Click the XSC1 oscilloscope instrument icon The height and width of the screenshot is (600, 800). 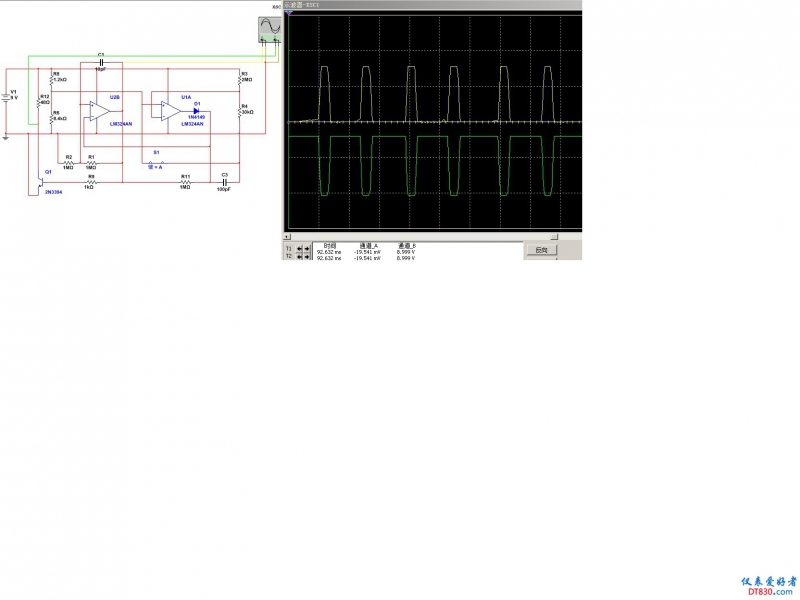269,28
